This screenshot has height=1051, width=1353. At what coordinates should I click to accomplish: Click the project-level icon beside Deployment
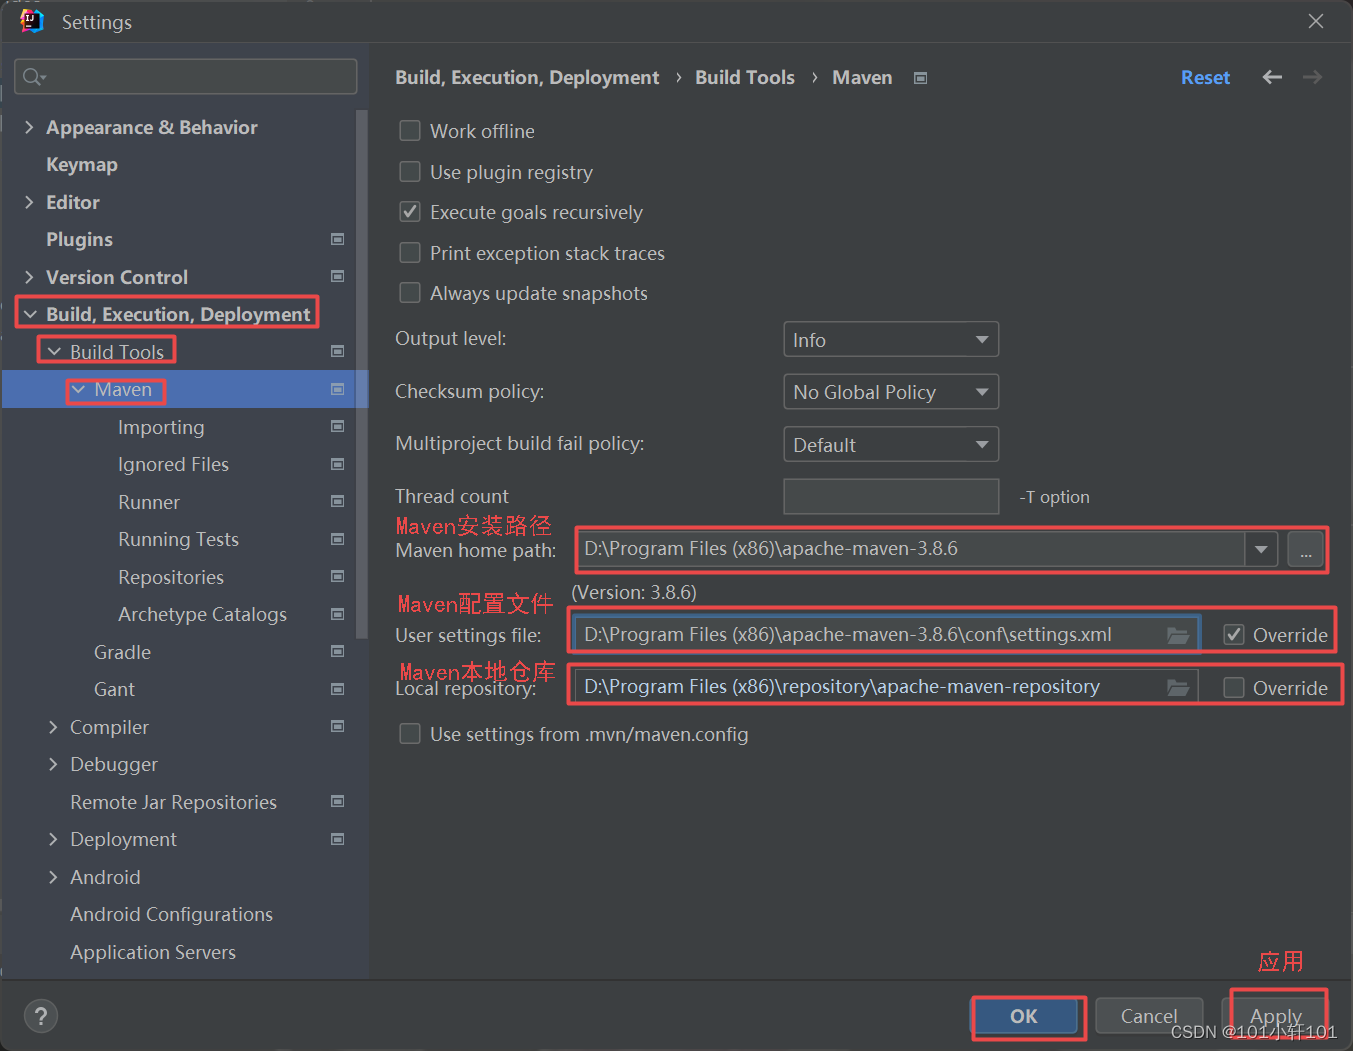pos(338,839)
